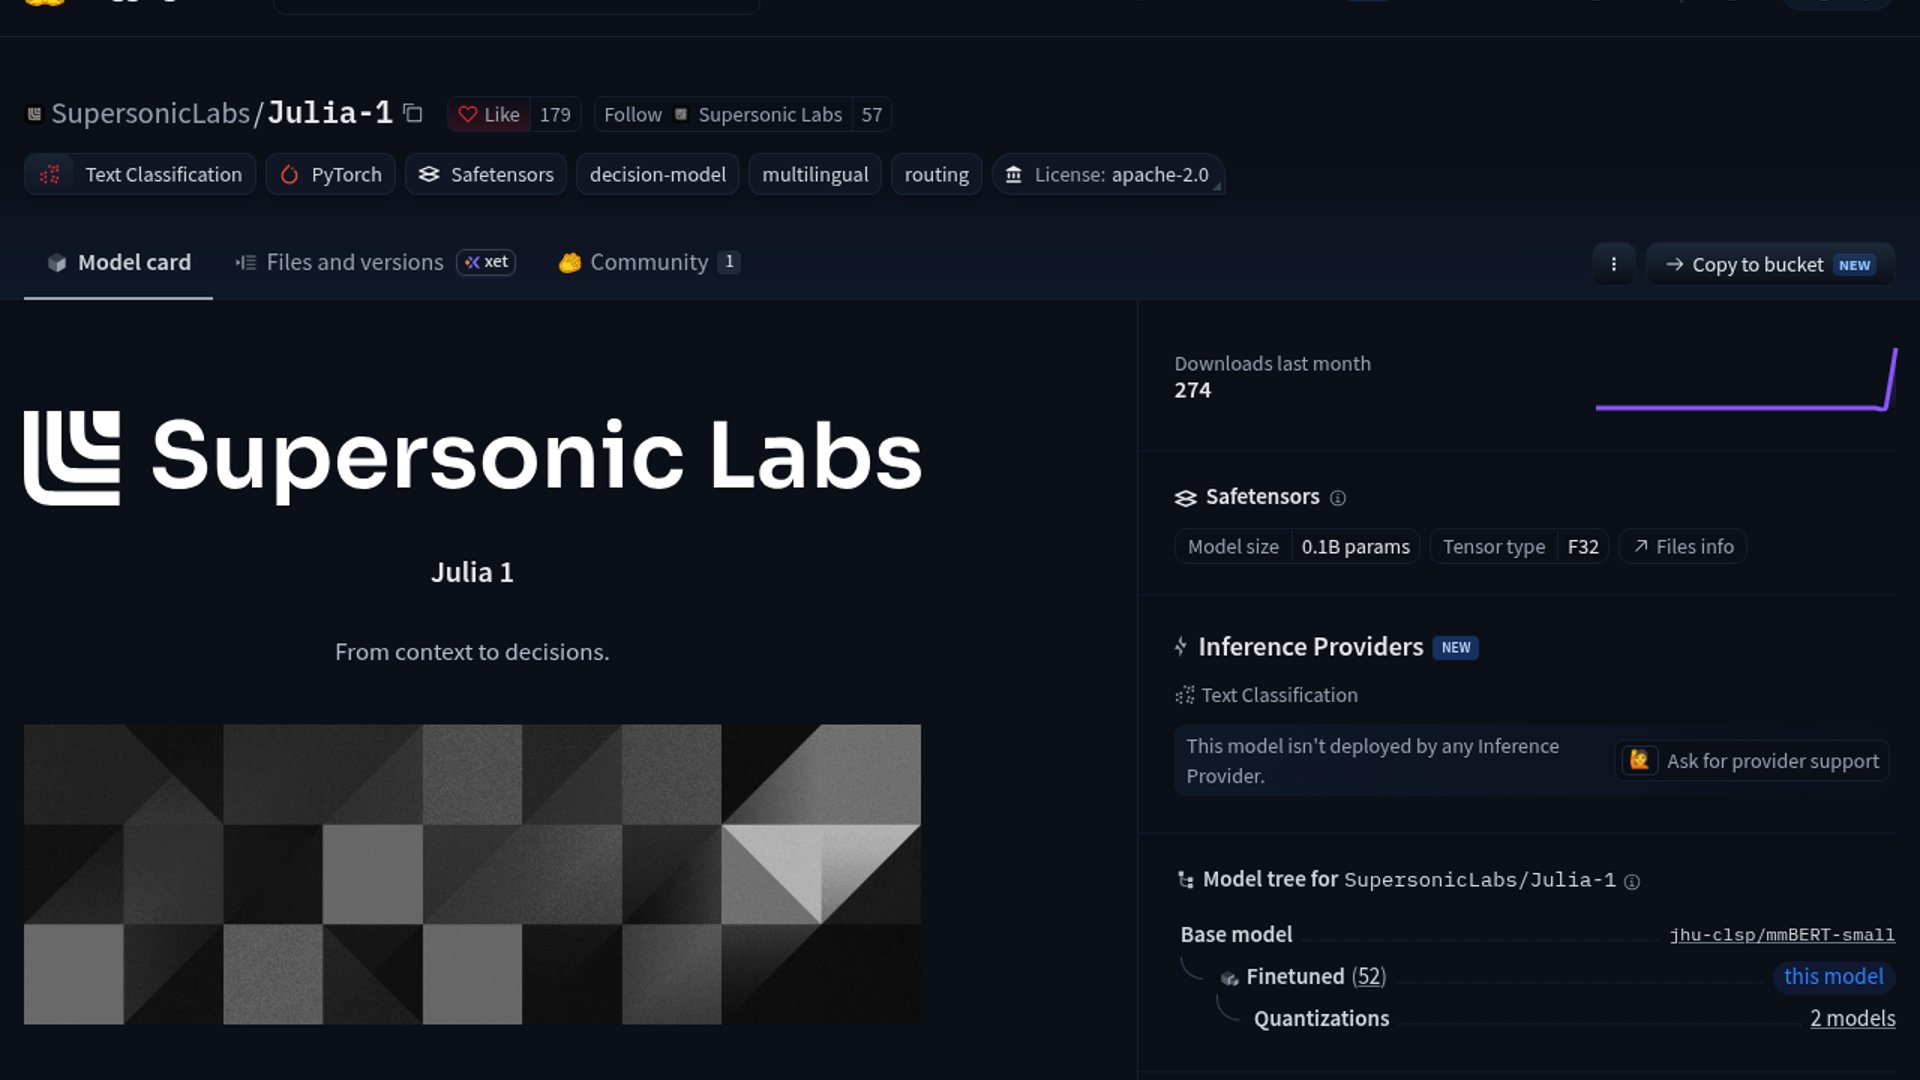Click the Model tree branch icon
The height and width of the screenshot is (1080, 1920).
pos(1186,880)
